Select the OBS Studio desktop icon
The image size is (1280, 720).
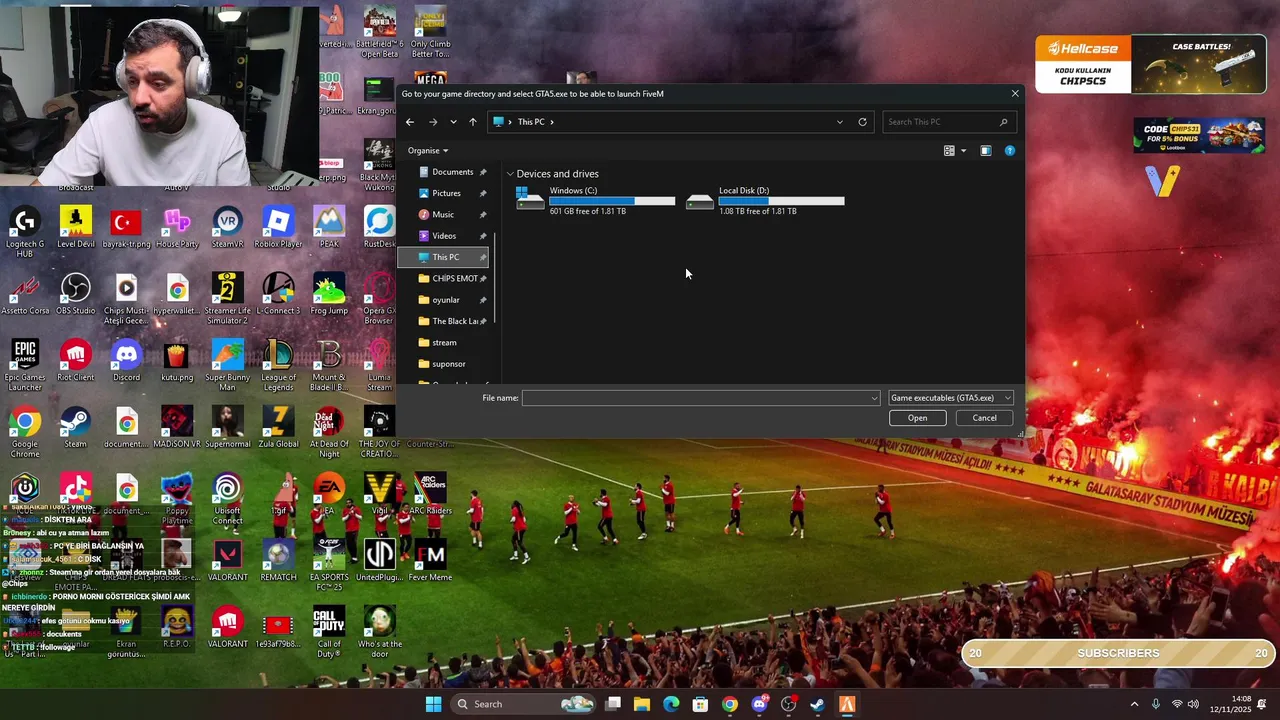click(x=76, y=294)
